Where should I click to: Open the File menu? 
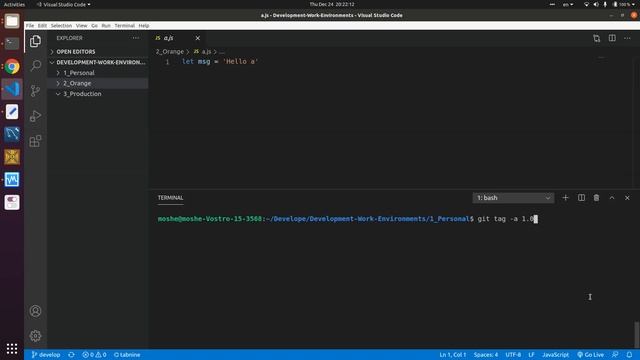[30, 25]
